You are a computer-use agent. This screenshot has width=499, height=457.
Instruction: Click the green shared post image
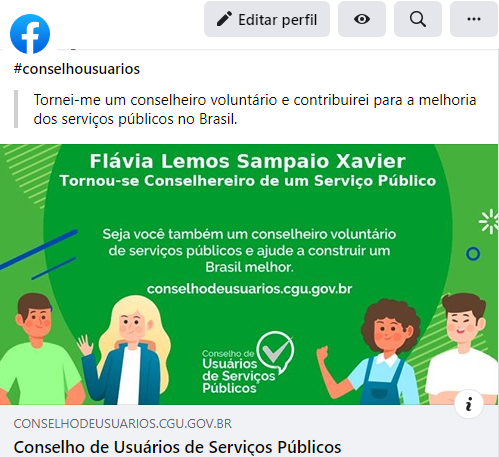(x=249, y=275)
